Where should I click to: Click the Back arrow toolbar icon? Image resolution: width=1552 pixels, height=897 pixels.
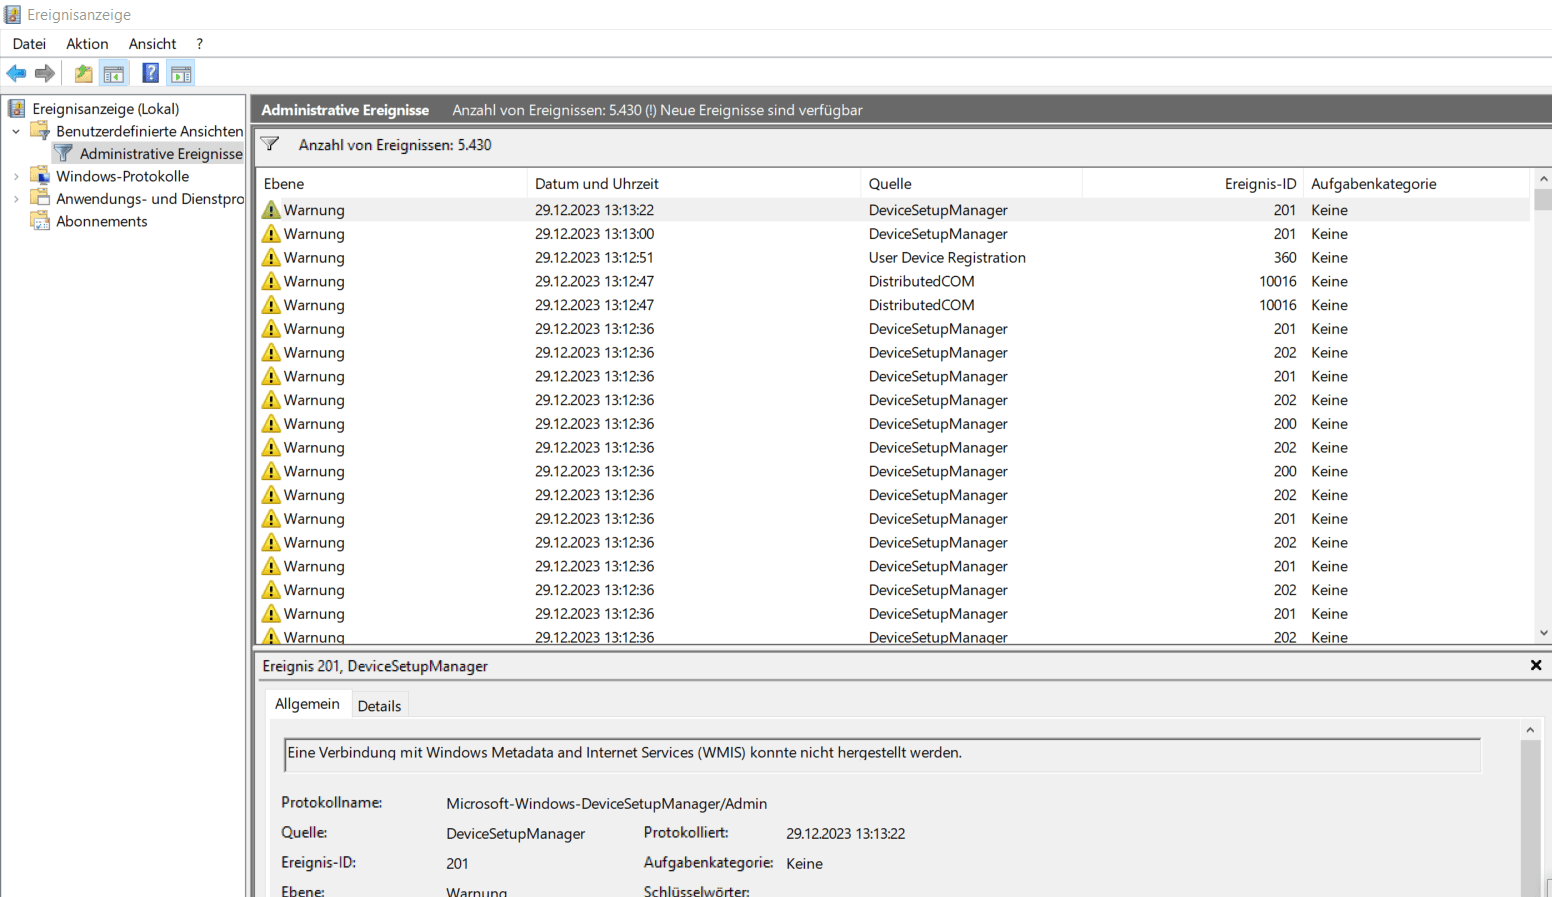tap(16, 73)
